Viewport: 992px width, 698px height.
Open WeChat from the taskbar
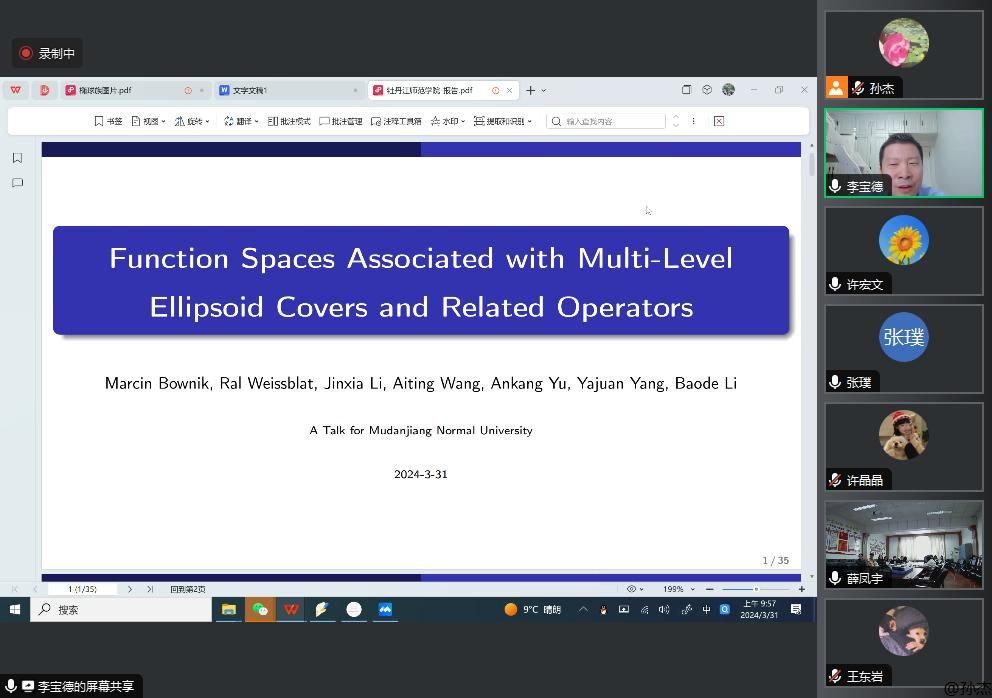(x=260, y=609)
